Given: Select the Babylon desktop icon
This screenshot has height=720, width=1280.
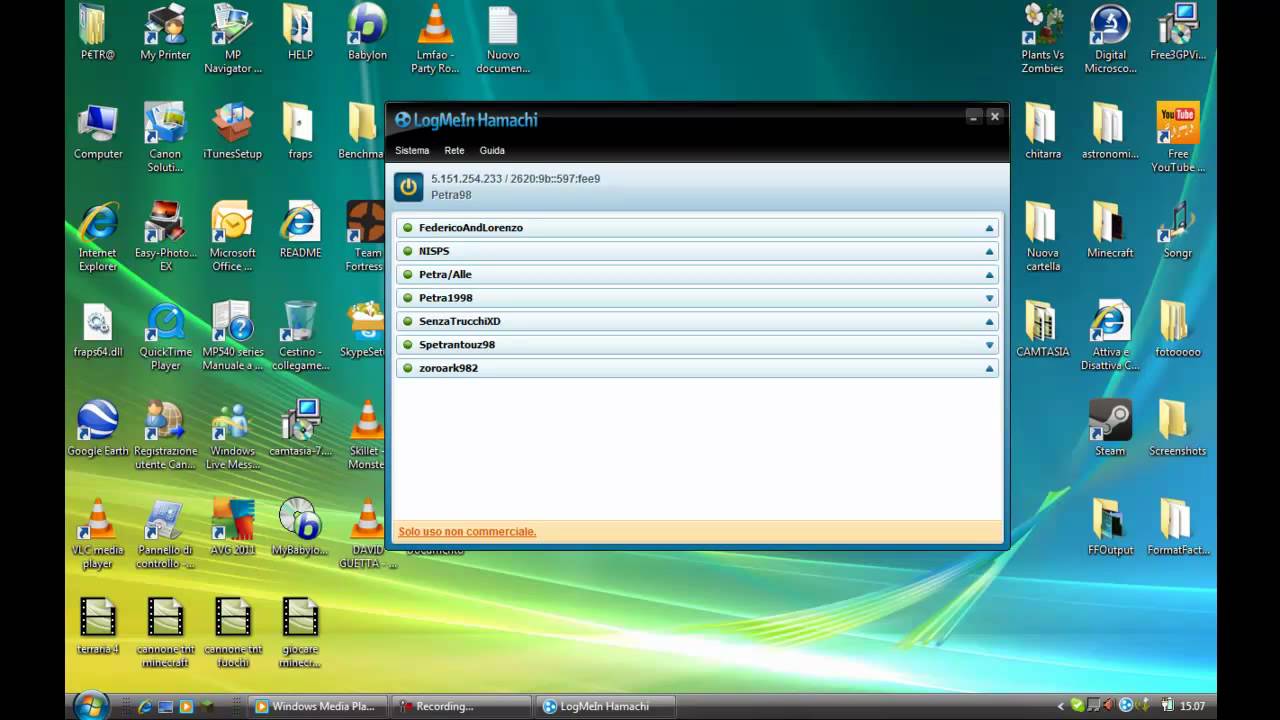Looking at the screenshot, I should (x=367, y=32).
